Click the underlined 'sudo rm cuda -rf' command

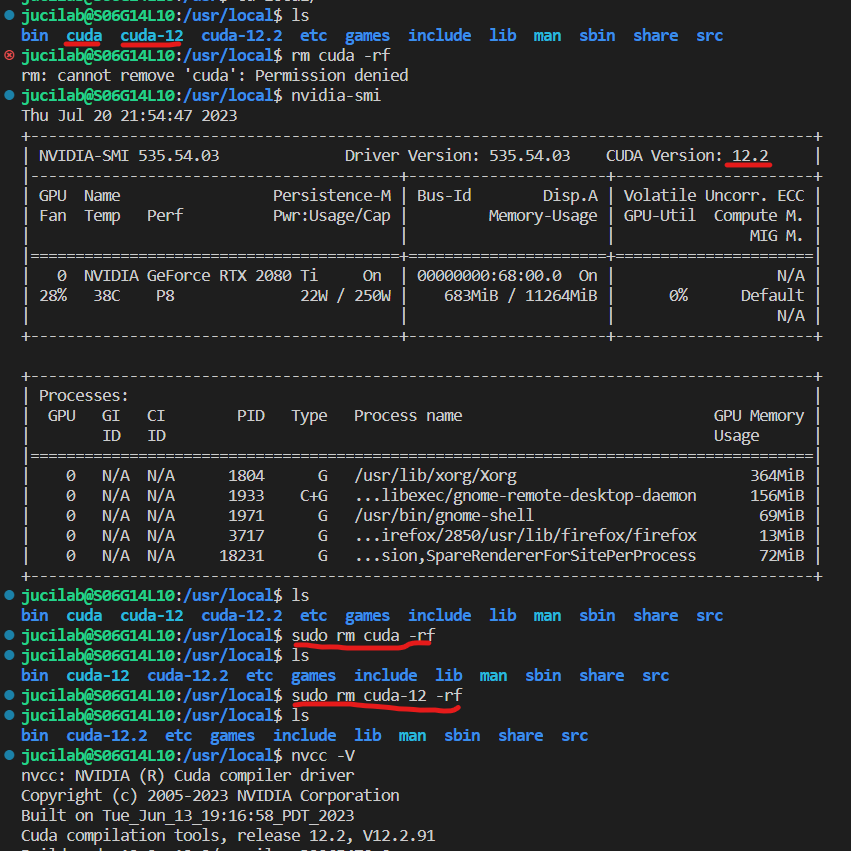coord(363,636)
